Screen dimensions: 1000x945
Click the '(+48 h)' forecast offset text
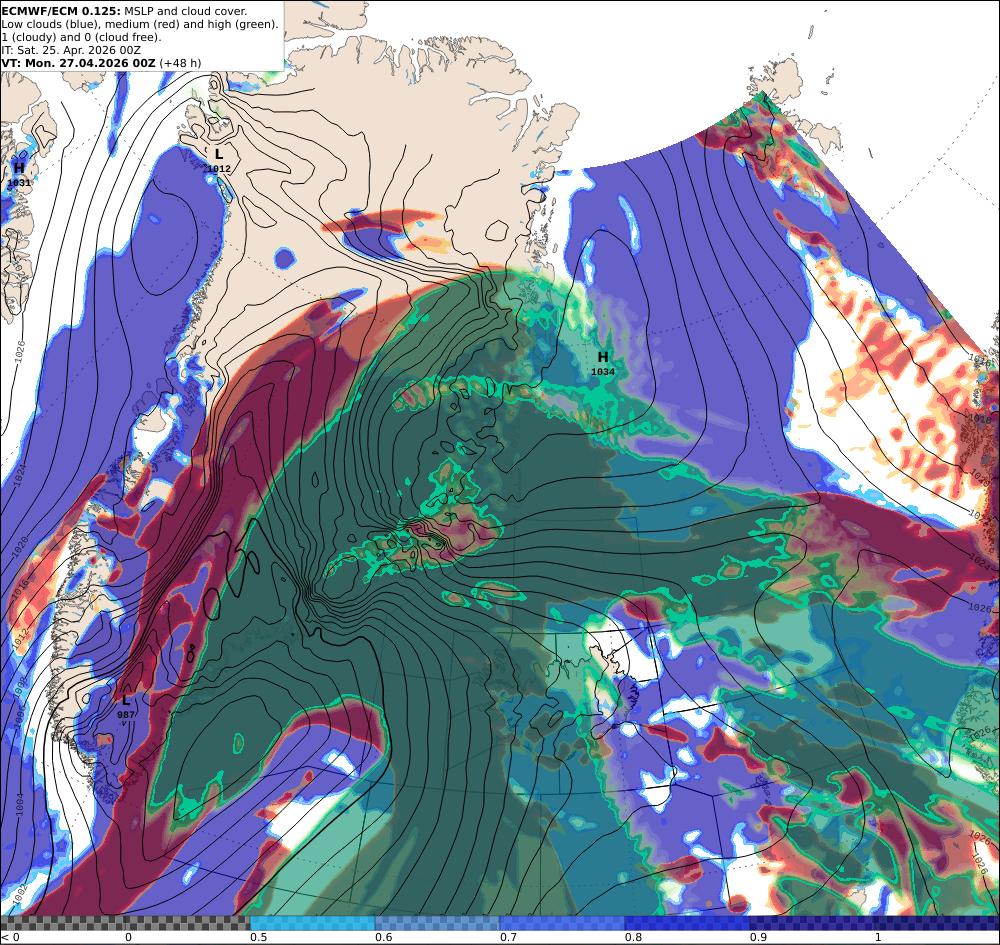point(180,63)
